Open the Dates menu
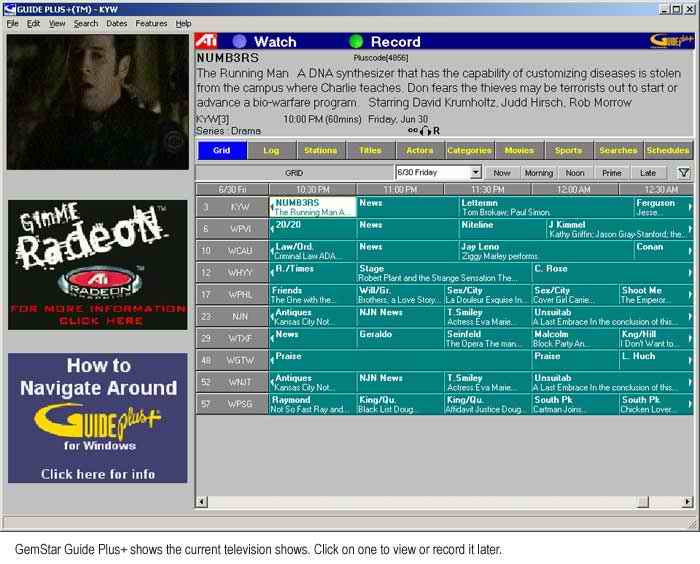700x564 pixels. click(x=117, y=24)
